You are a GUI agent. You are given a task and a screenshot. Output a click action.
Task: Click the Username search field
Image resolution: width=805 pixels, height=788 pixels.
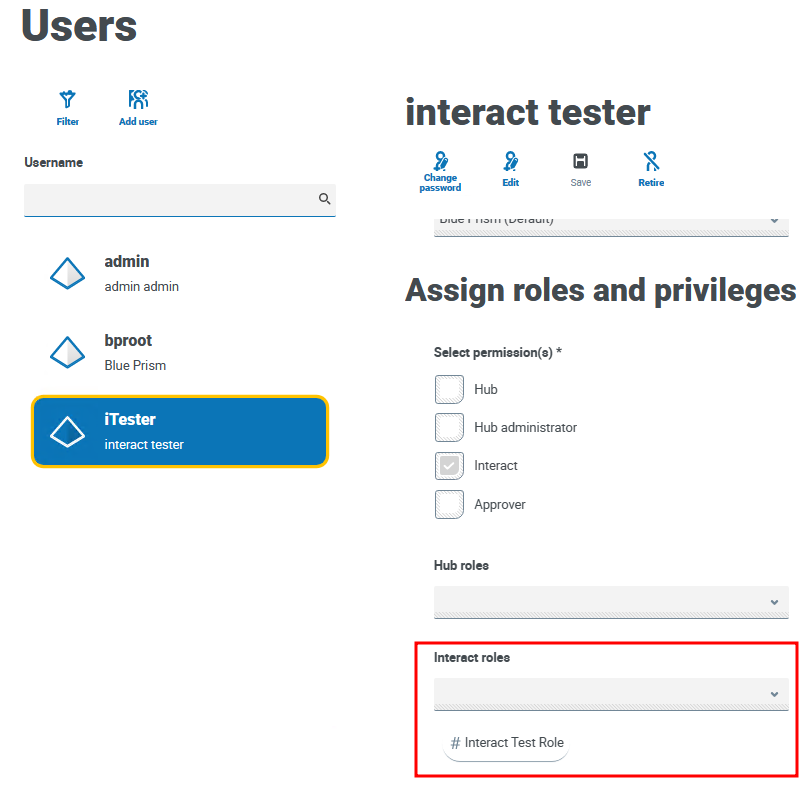[170, 199]
